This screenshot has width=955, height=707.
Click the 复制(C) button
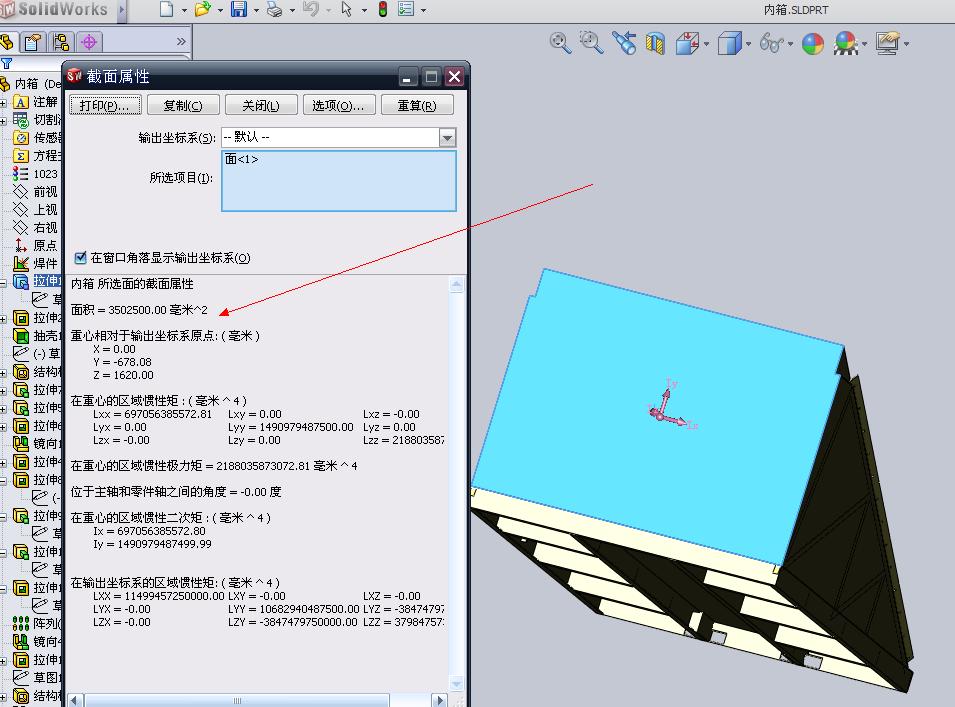pyautogui.click(x=183, y=105)
